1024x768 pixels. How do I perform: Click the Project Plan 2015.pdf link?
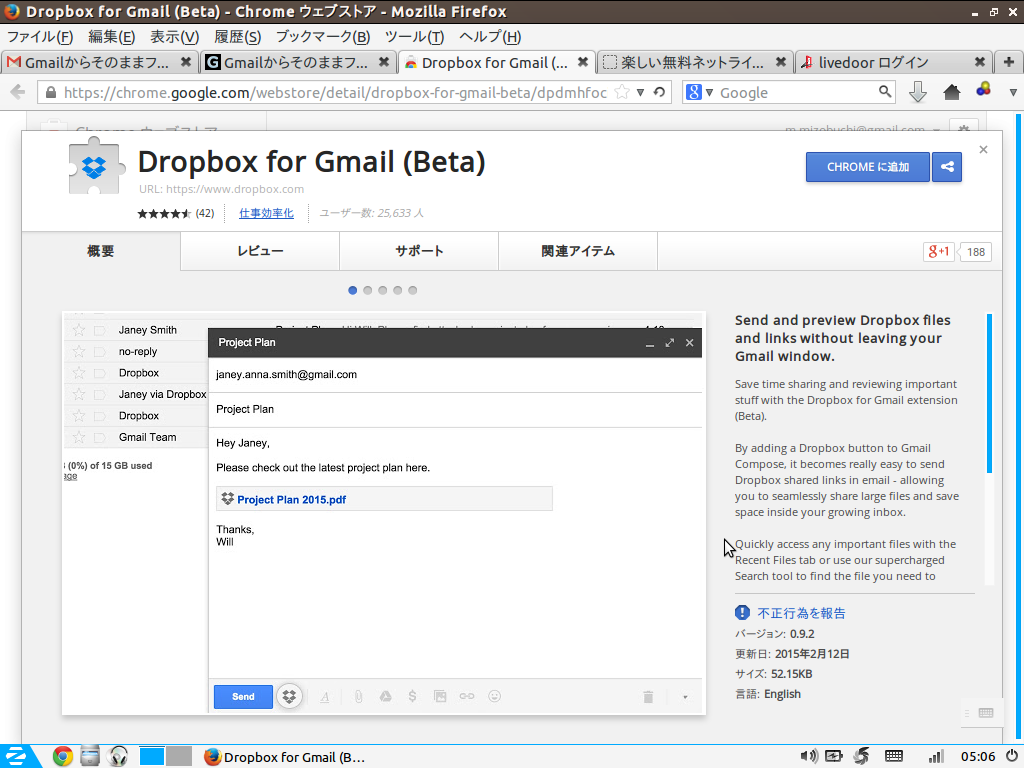[x=291, y=500]
